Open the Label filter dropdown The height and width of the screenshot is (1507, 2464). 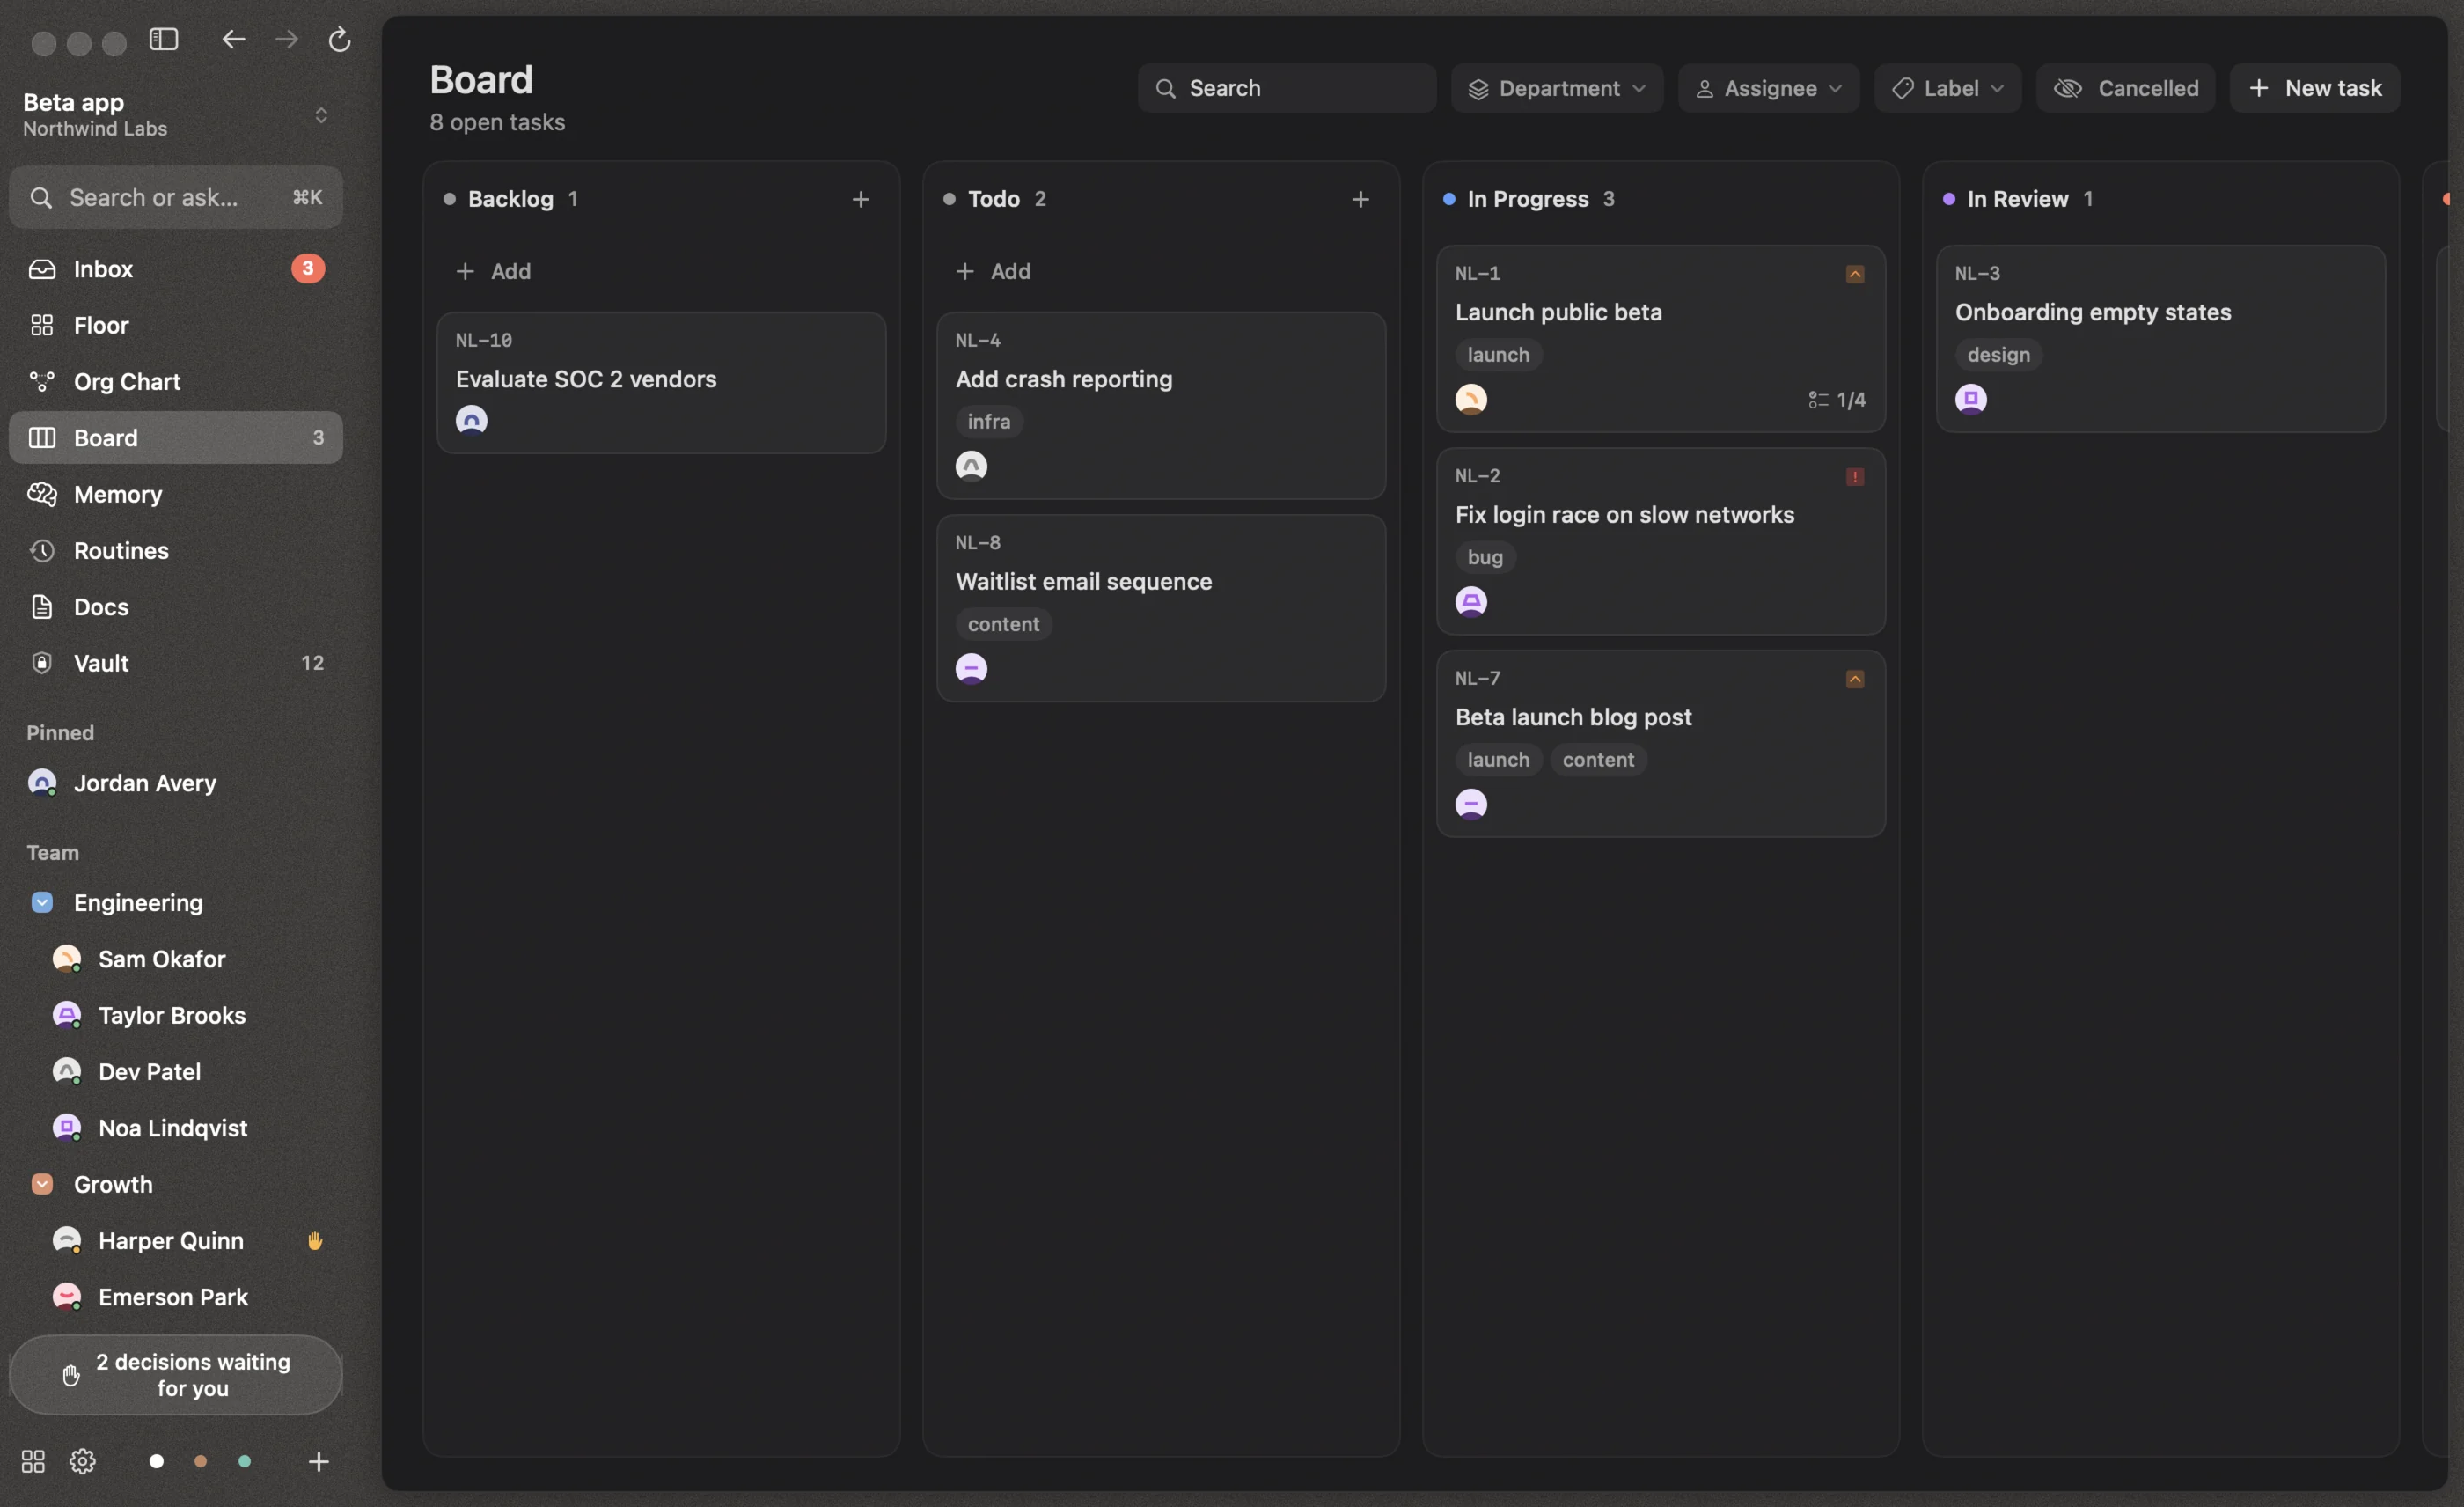pyautogui.click(x=1947, y=88)
